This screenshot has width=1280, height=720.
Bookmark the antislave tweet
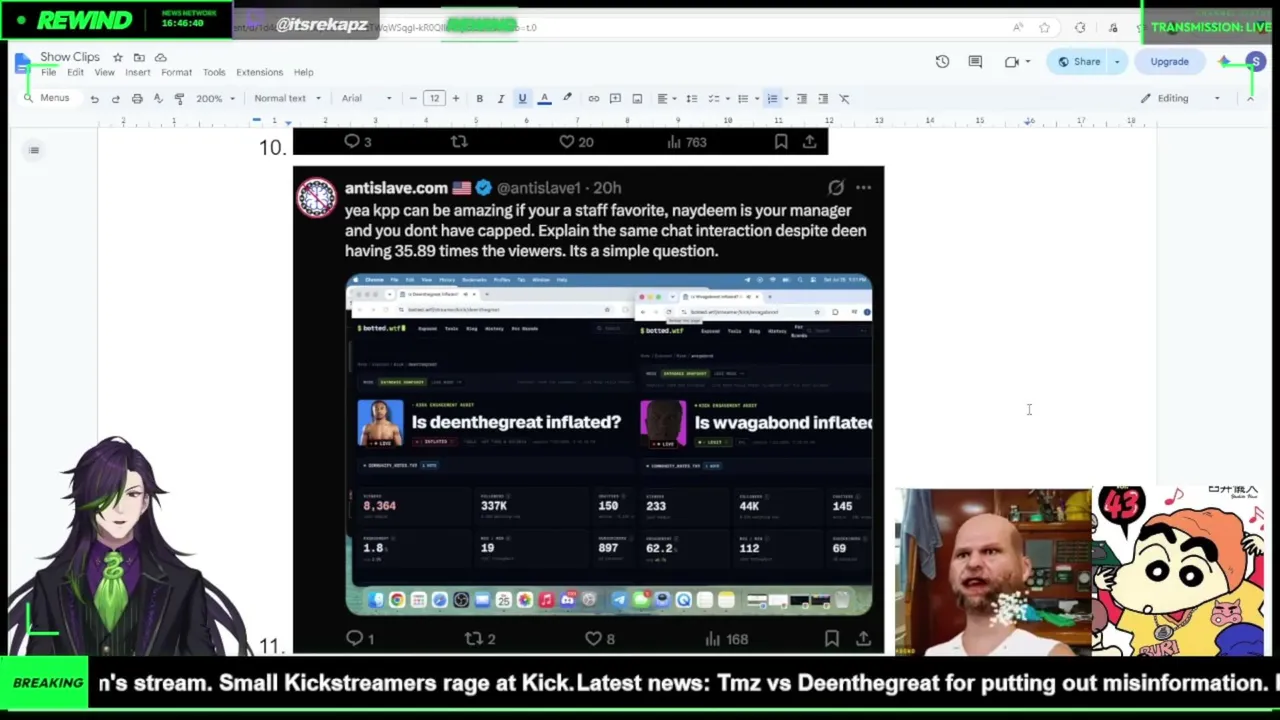click(x=831, y=638)
